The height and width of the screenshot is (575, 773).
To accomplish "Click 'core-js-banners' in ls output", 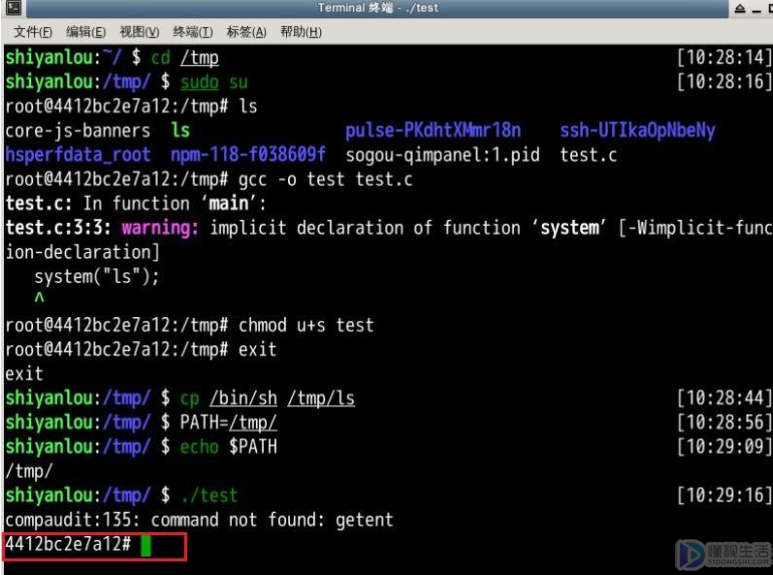I will [77, 131].
